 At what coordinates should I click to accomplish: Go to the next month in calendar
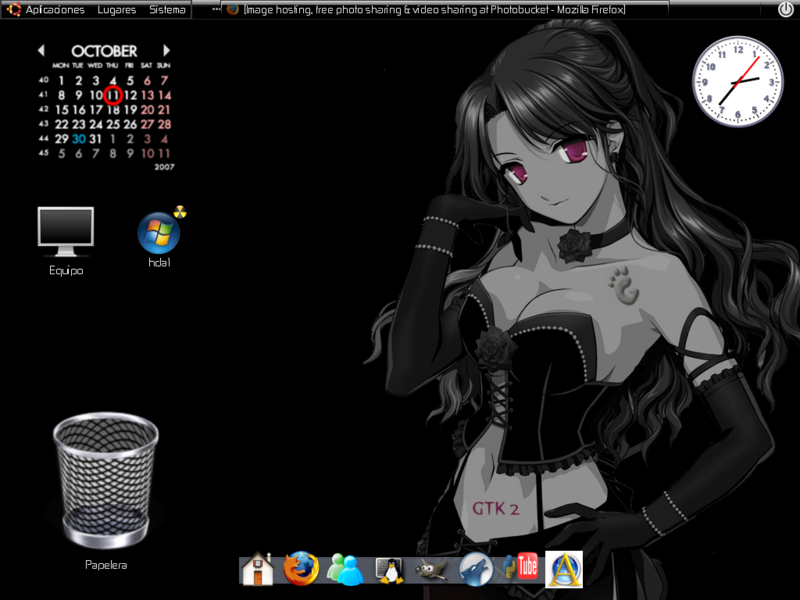pos(166,50)
